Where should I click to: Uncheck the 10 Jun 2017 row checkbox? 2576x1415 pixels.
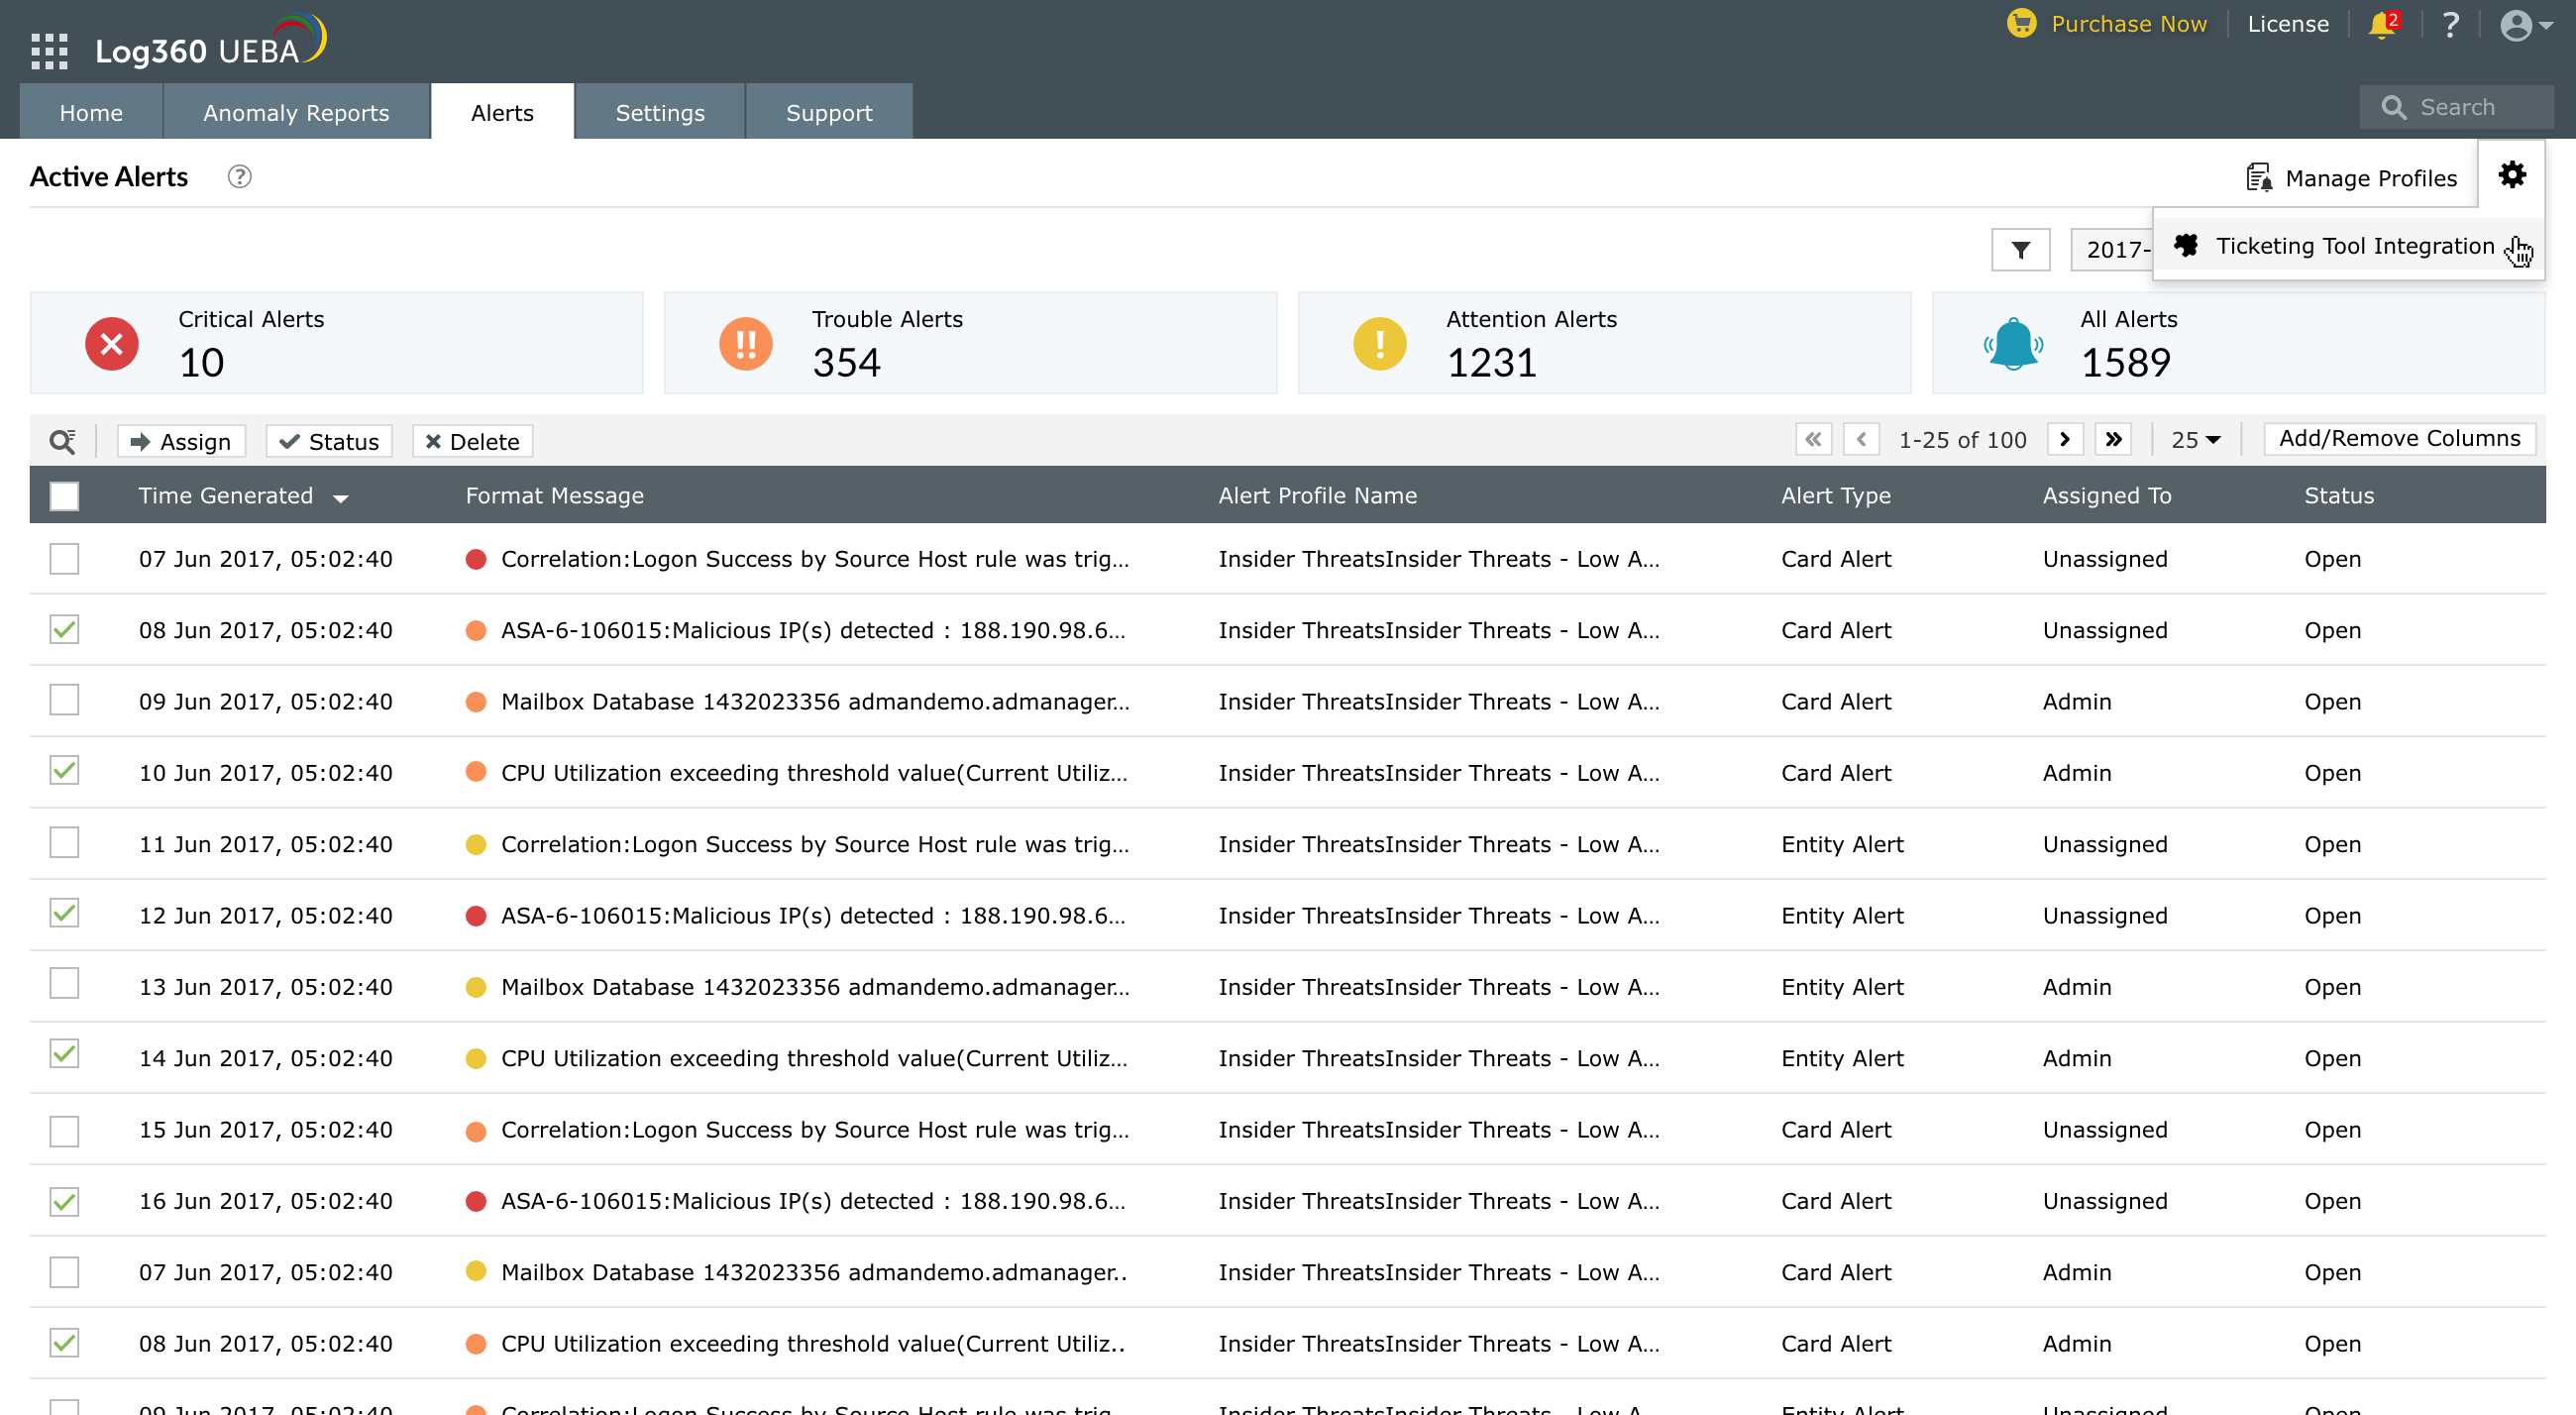[x=64, y=771]
